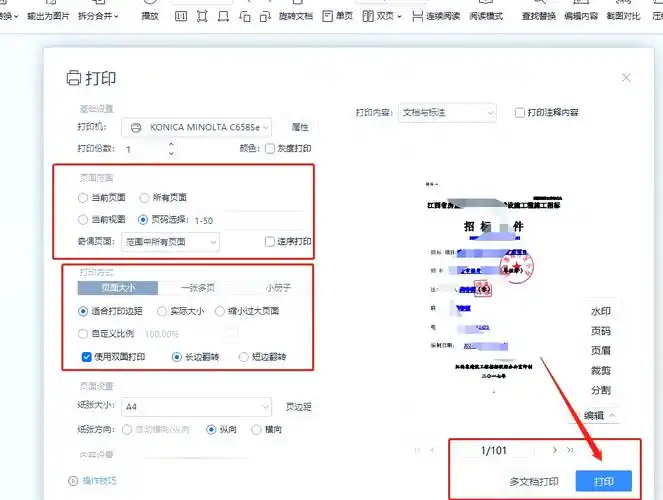Select 自定义比例 radio option
Image resolution: width=663 pixels, height=500 pixels.
[83, 334]
